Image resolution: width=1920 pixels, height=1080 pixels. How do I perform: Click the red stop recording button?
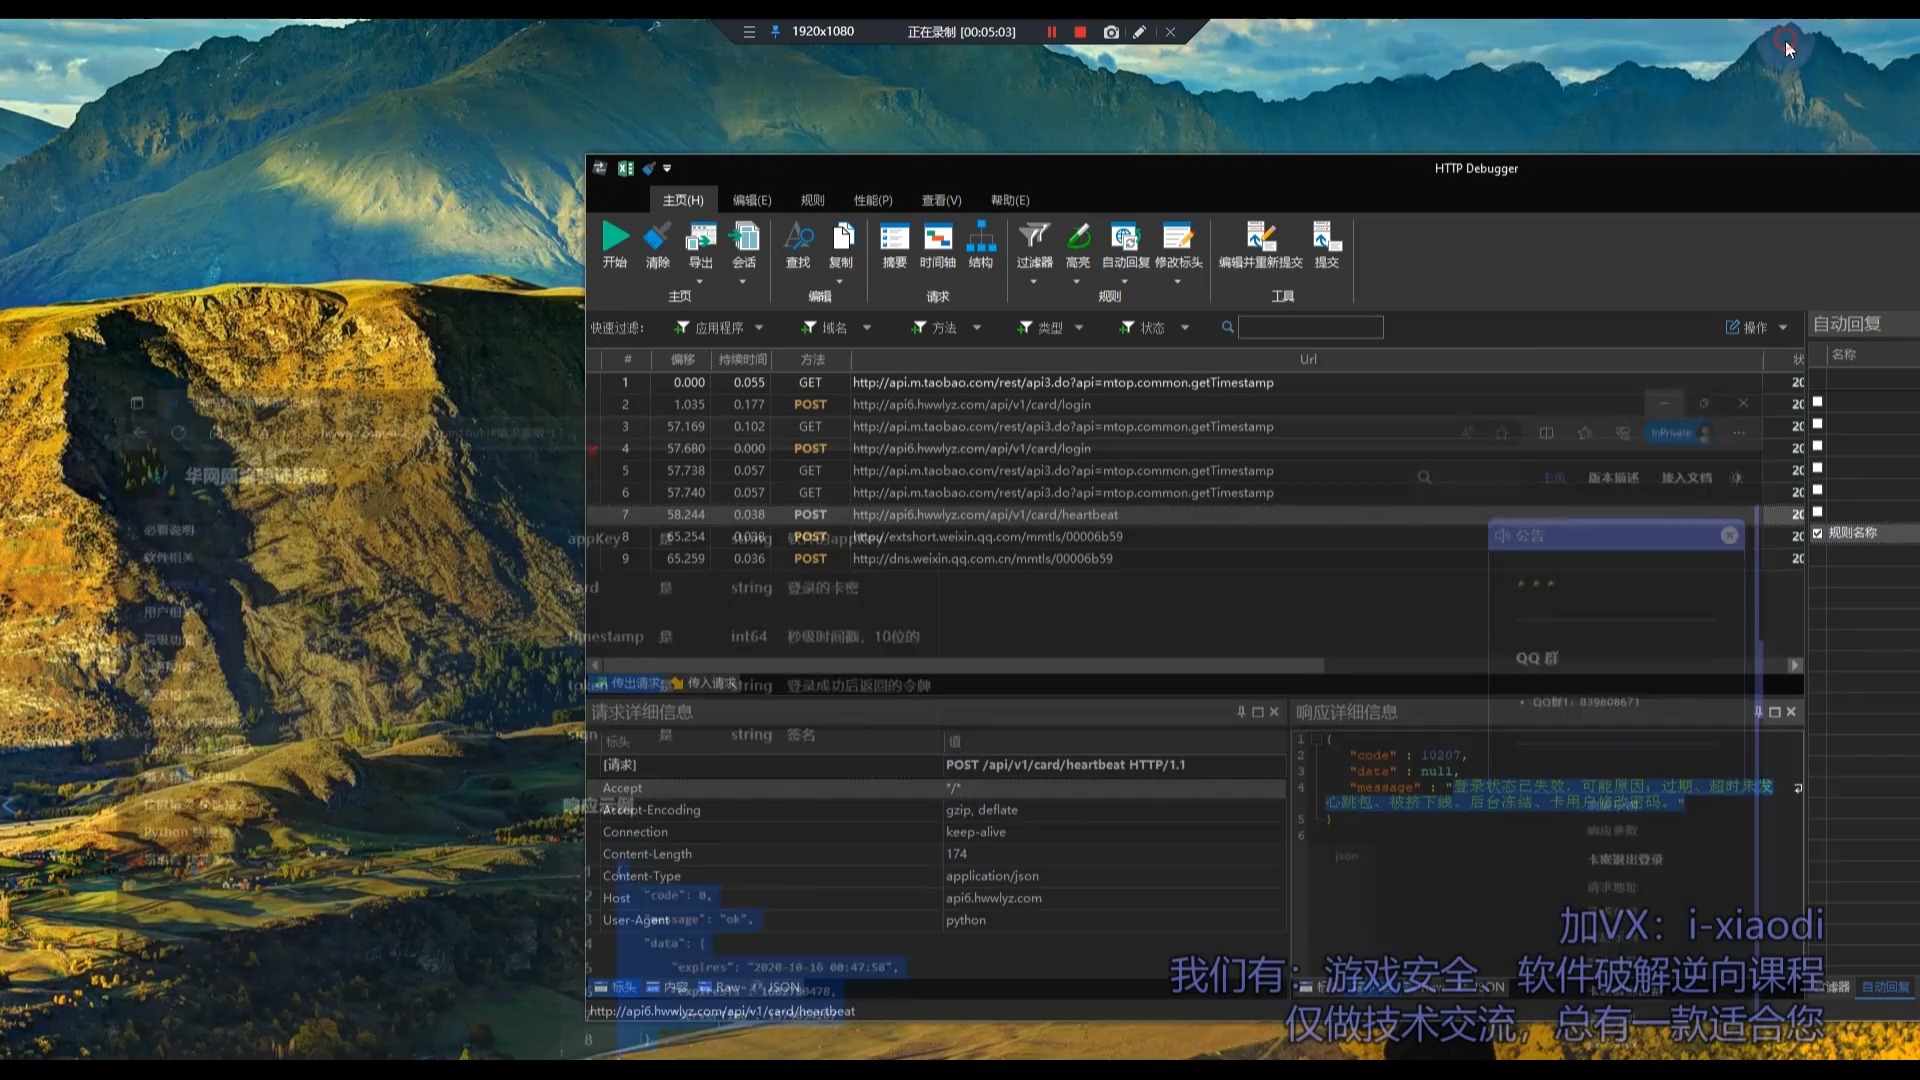coord(1080,32)
